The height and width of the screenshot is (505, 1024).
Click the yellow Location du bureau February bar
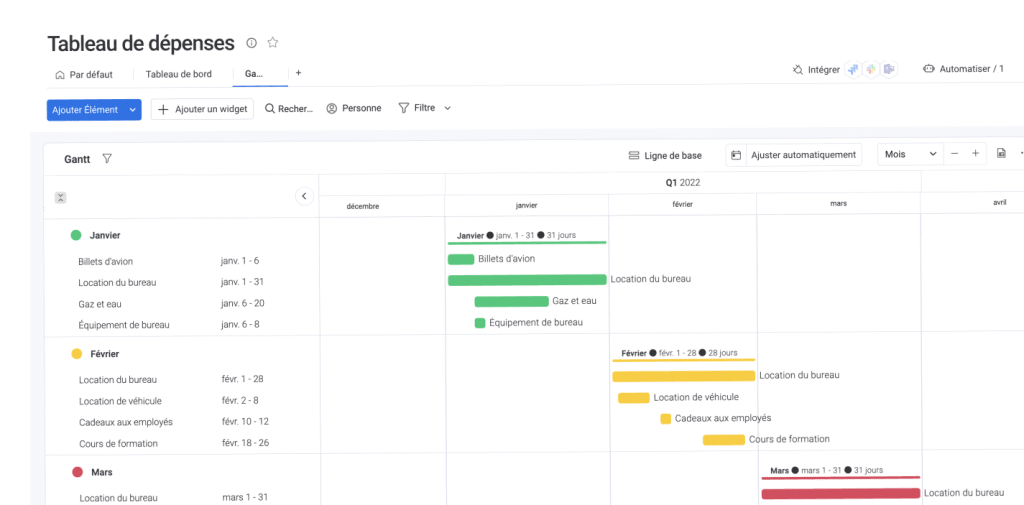684,376
